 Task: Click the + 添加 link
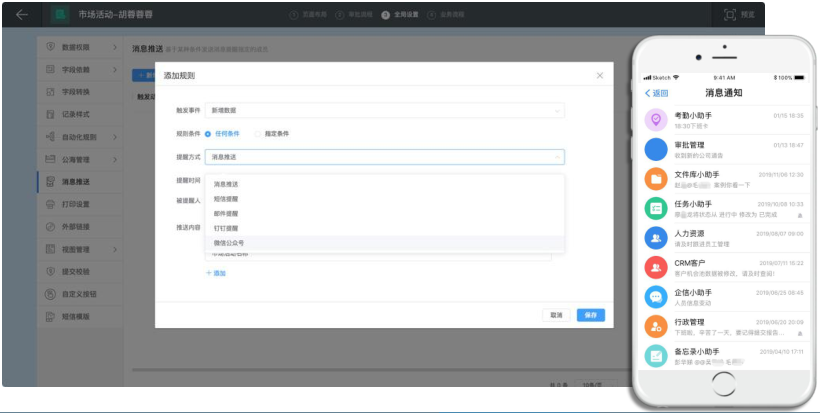pos(216,273)
